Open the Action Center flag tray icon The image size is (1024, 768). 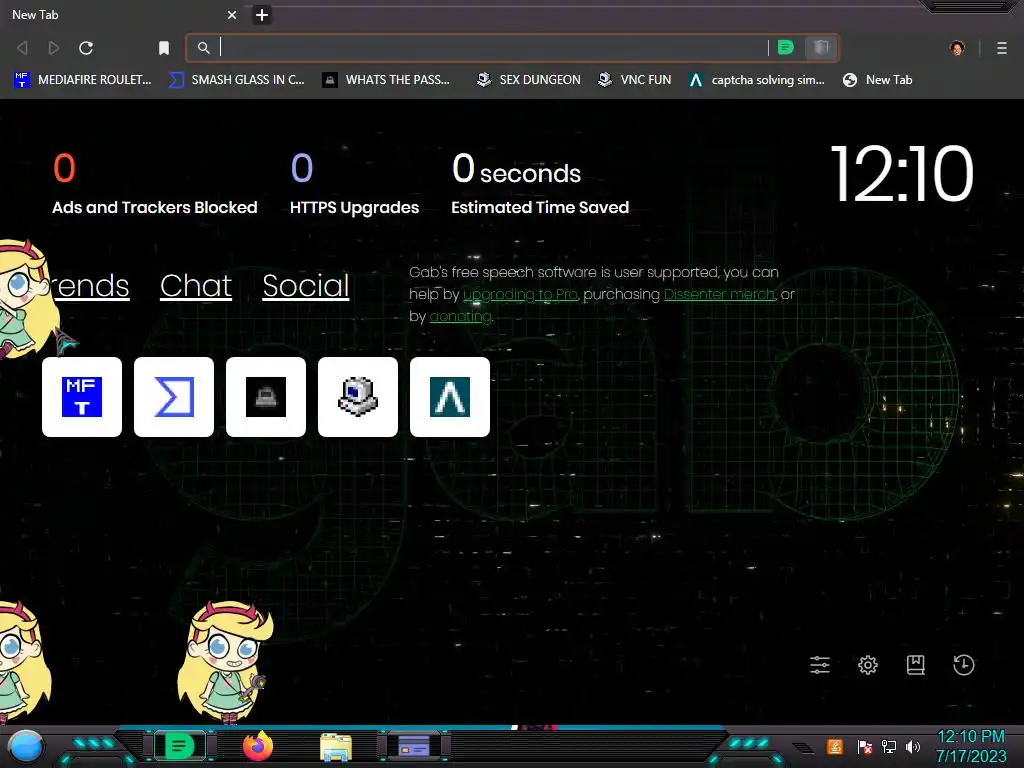pyautogui.click(x=865, y=746)
